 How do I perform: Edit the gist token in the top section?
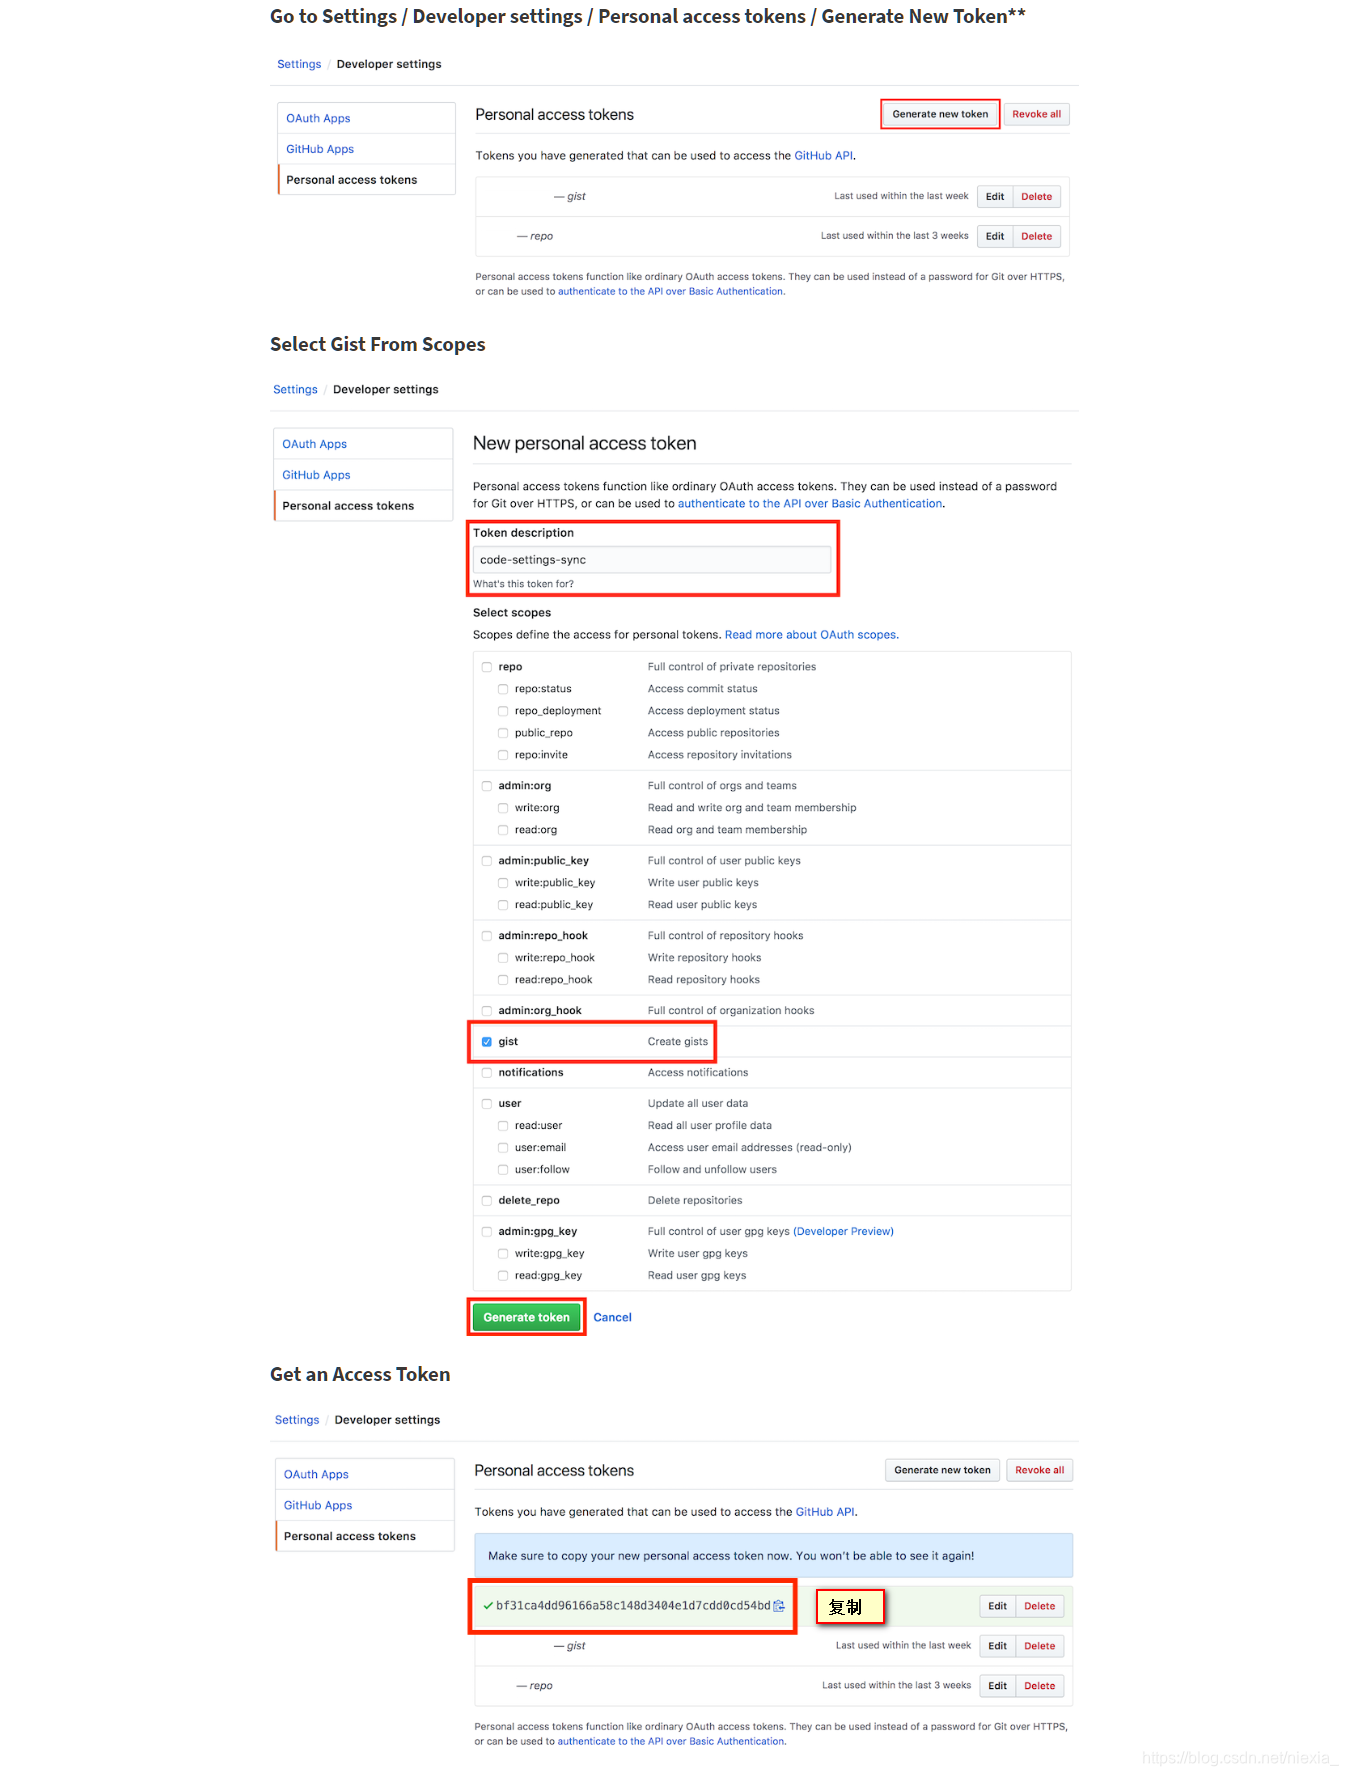pos(994,197)
